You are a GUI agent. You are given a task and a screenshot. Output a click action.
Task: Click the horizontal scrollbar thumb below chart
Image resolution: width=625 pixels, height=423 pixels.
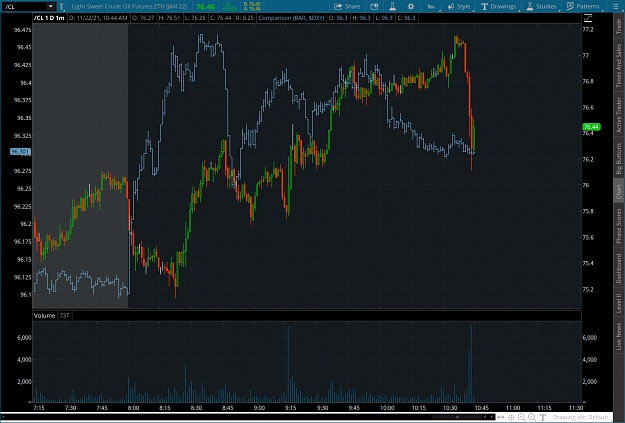(457, 417)
